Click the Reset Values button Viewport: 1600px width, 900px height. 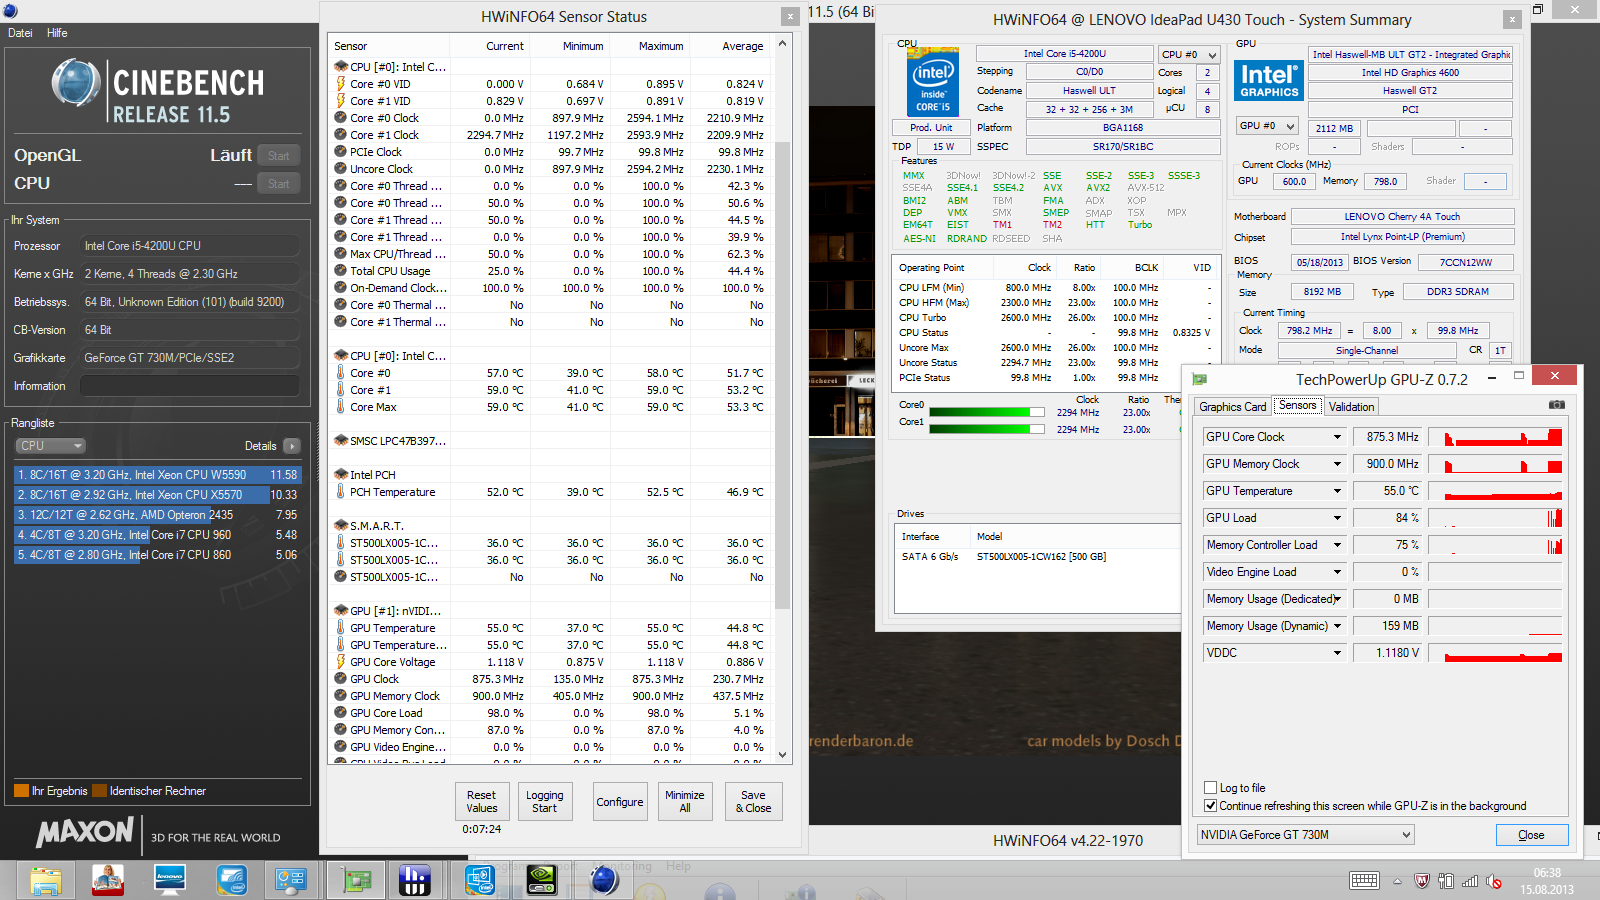point(482,802)
